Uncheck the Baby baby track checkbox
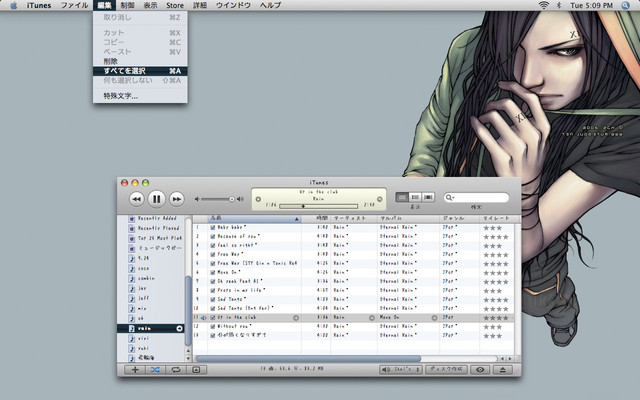Screen dimensions: 640x400 213,228
